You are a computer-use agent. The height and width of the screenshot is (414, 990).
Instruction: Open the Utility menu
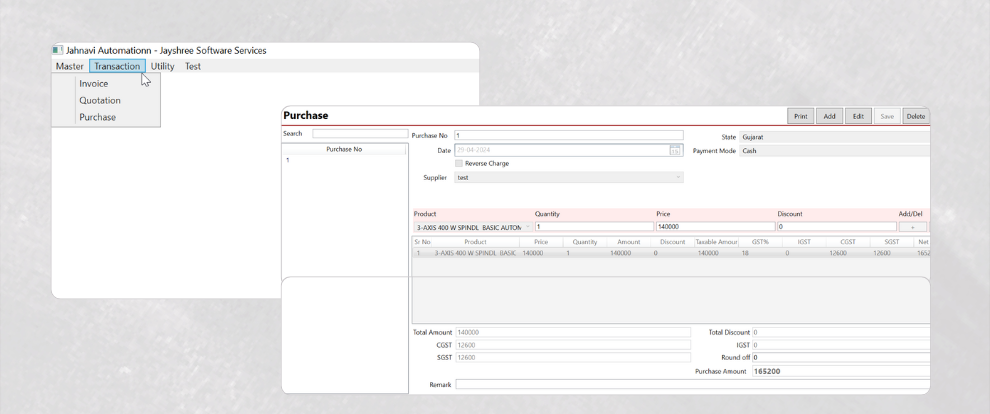click(162, 66)
